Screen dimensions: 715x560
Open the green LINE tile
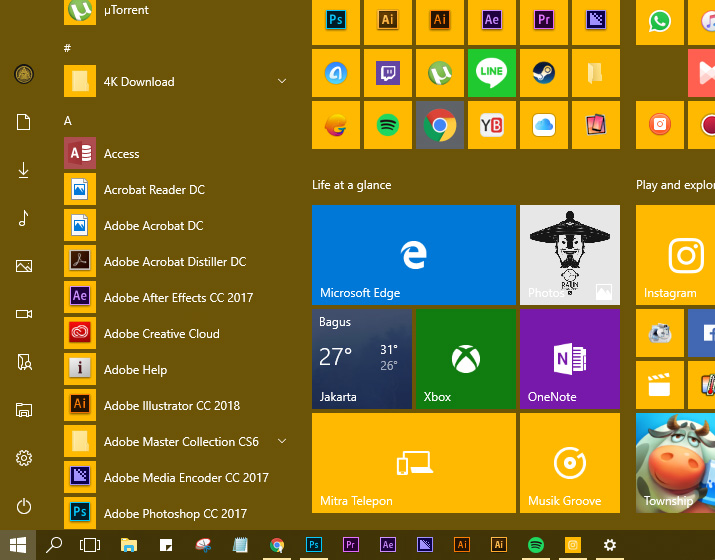tap(491, 73)
